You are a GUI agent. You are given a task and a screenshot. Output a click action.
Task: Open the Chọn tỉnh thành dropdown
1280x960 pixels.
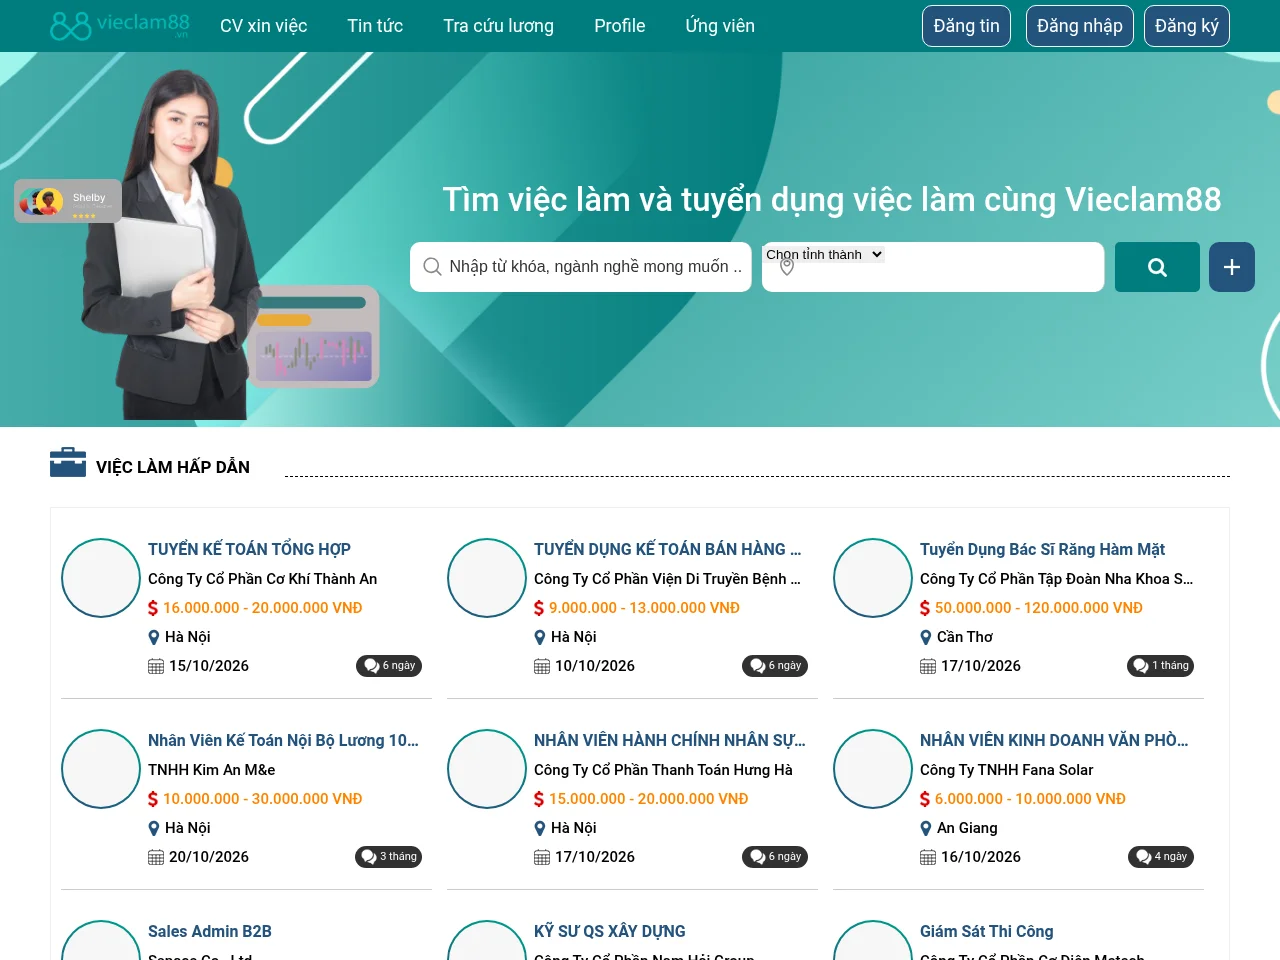[x=824, y=255]
